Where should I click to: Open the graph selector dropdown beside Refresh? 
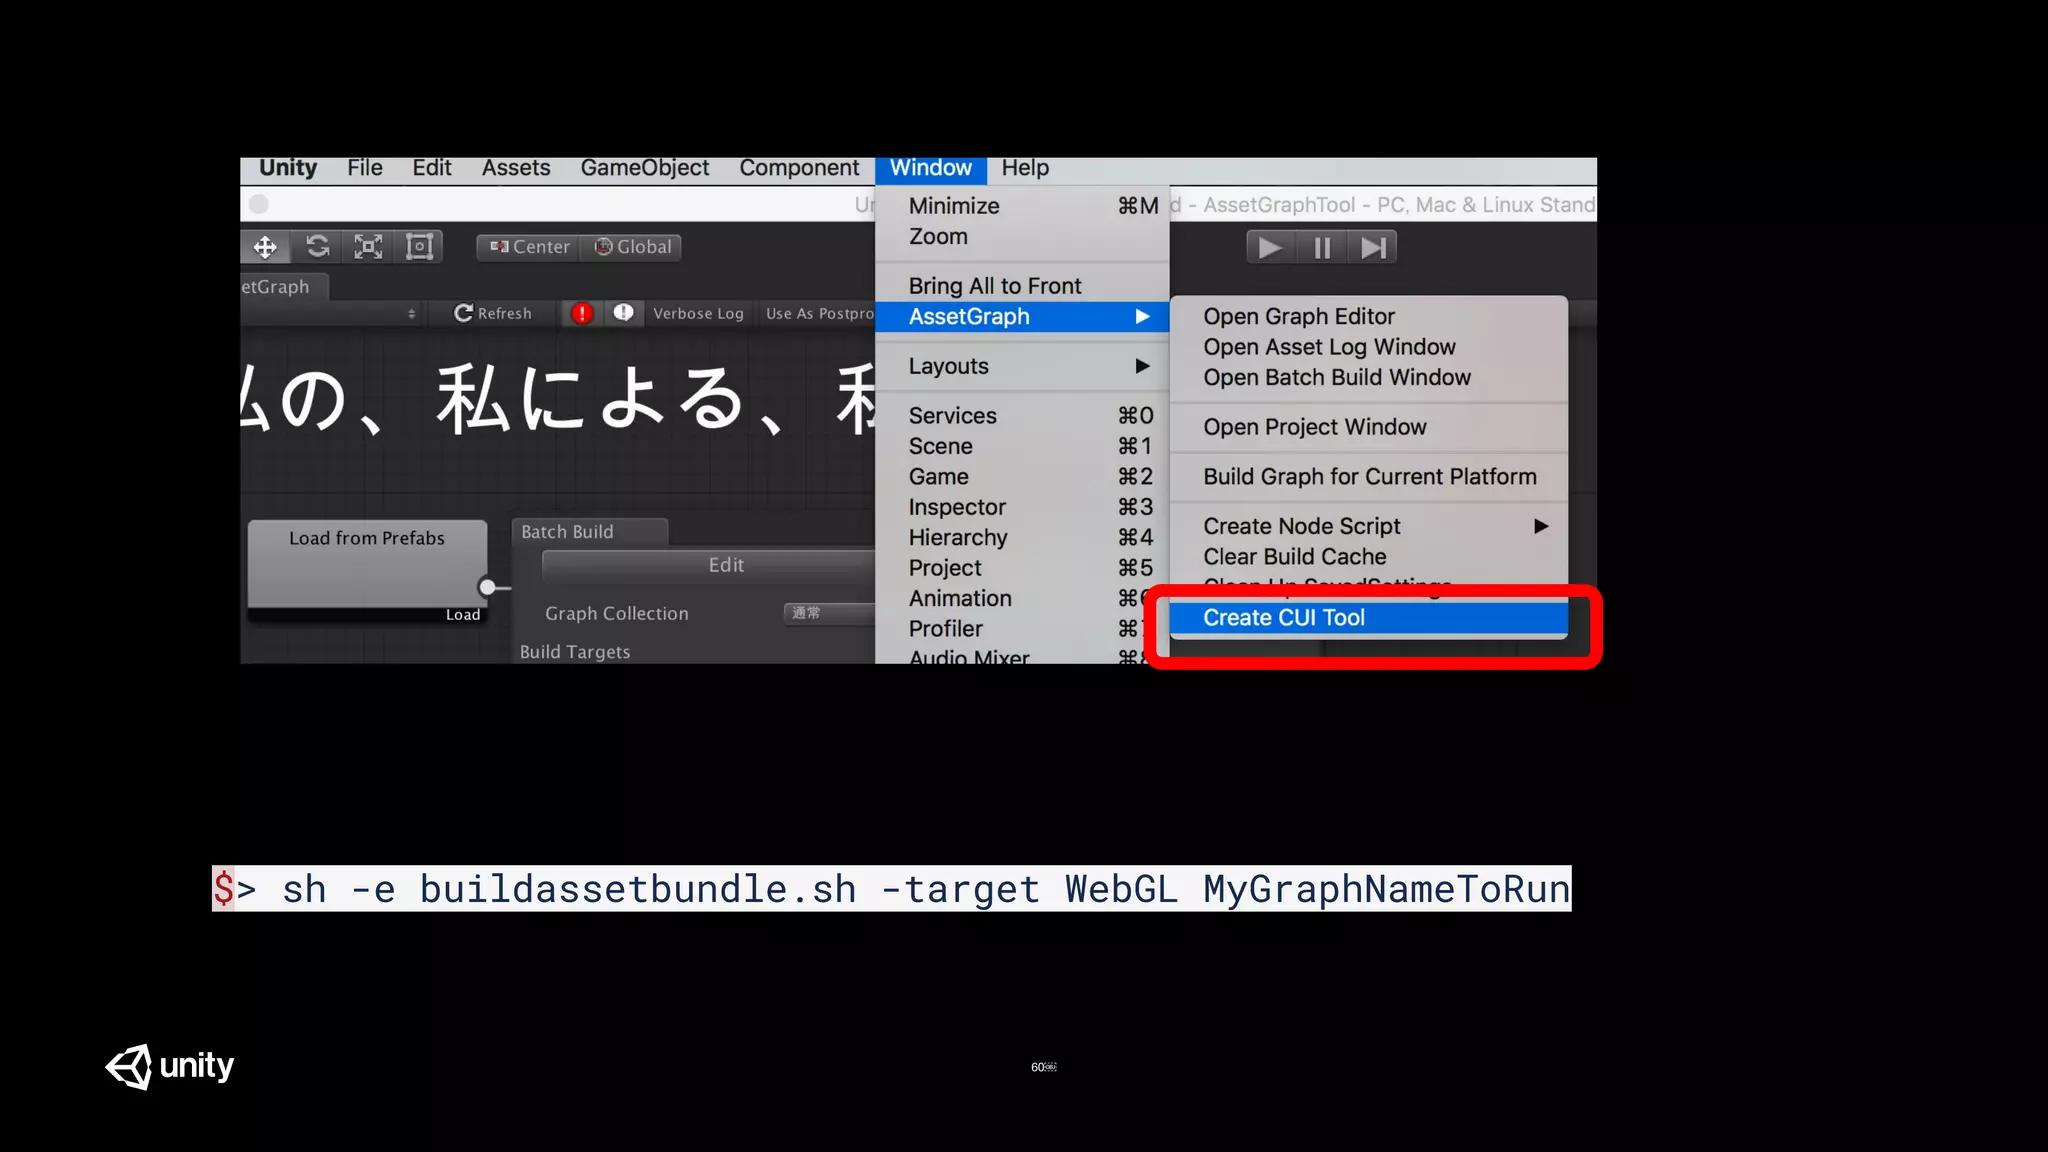pyautogui.click(x=330, y=313)
